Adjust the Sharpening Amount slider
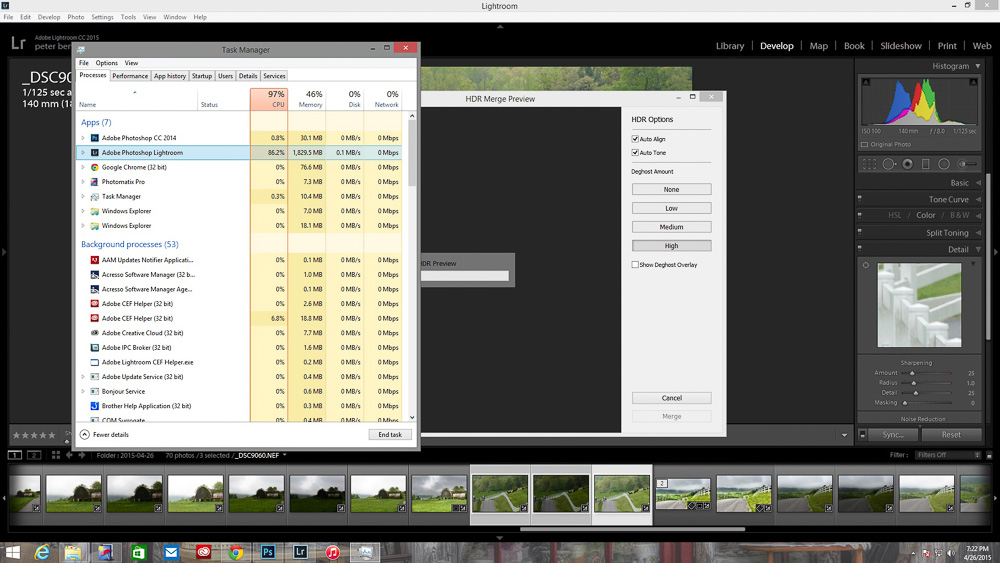 coord(911,373)
